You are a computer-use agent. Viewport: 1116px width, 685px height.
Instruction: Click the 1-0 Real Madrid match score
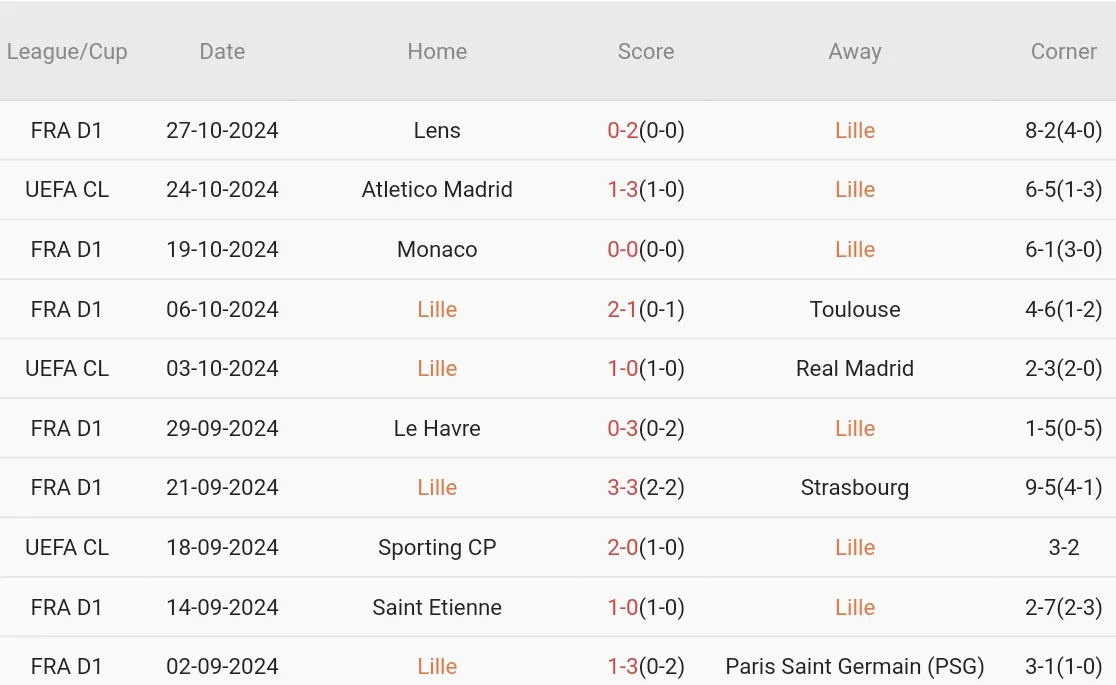[622, 368]
